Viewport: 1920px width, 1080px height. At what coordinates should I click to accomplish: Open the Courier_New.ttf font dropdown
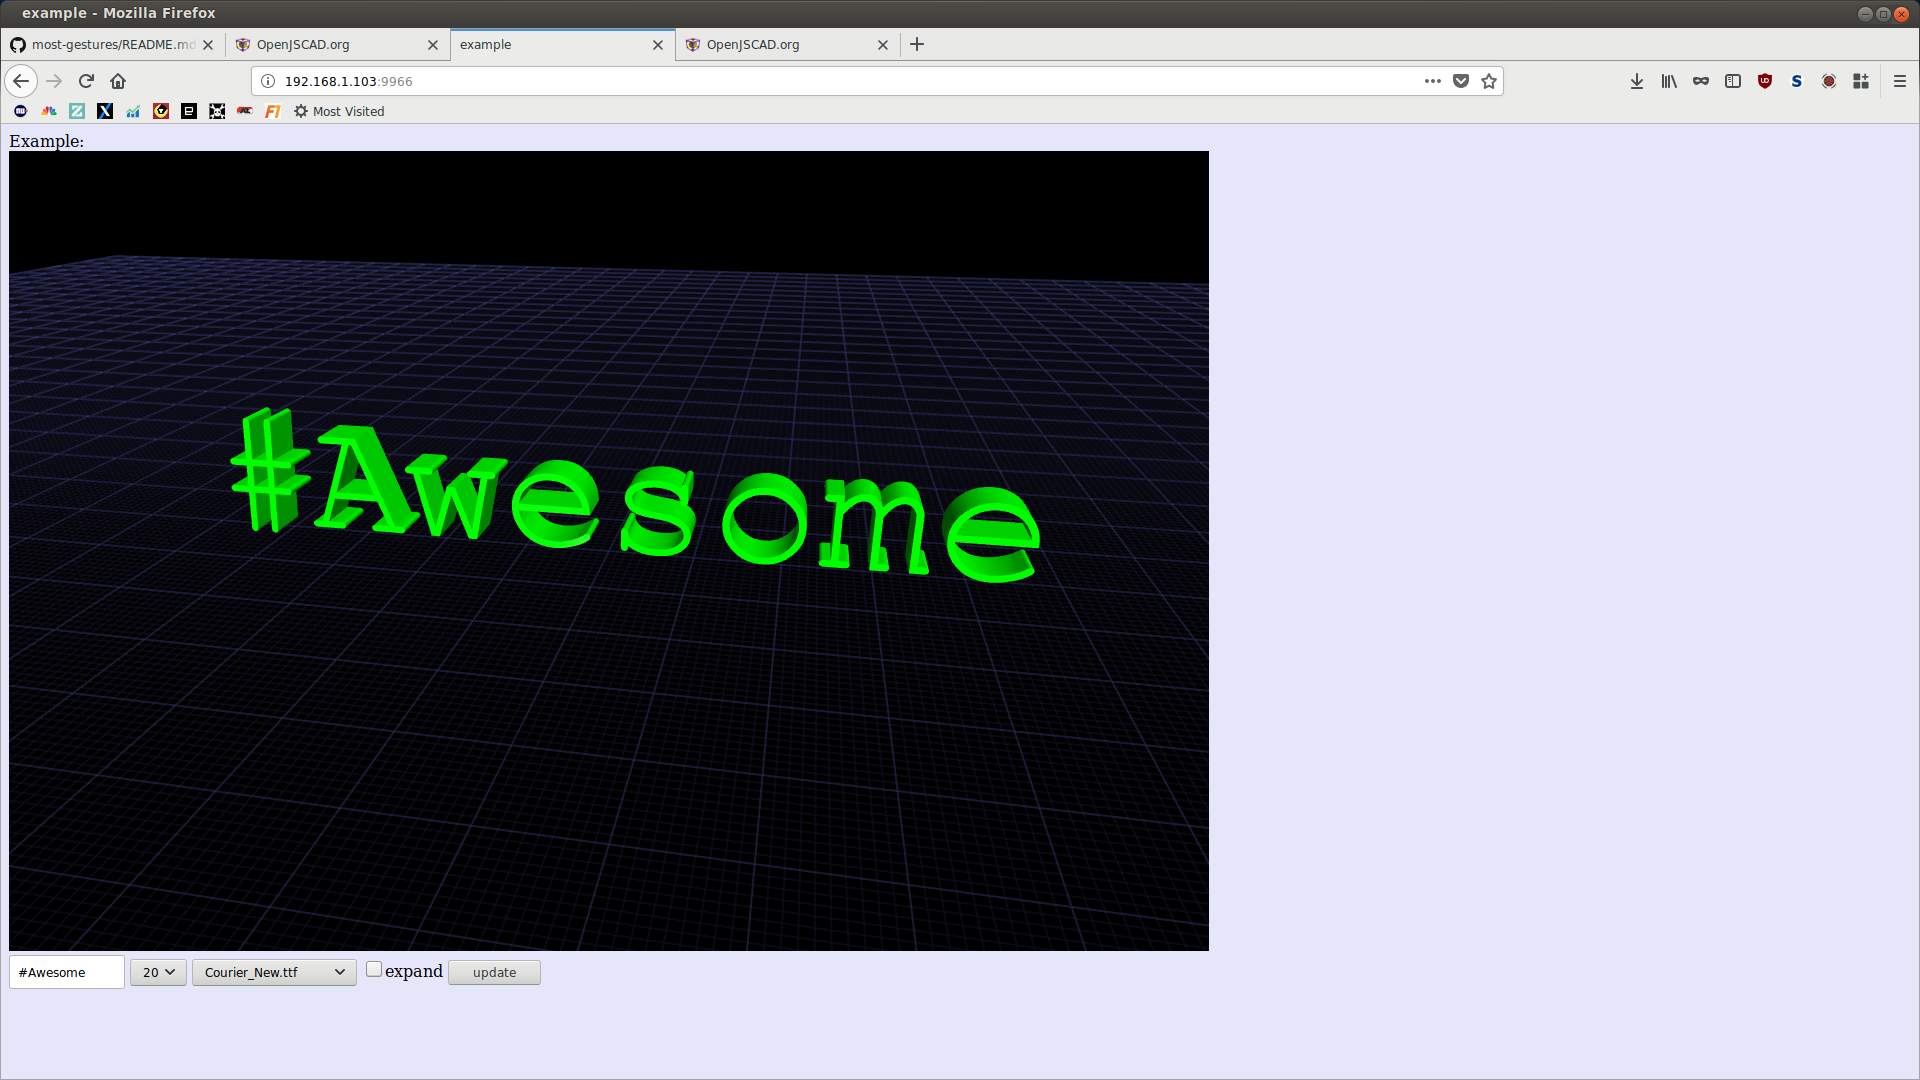click(x=274, y=972)
